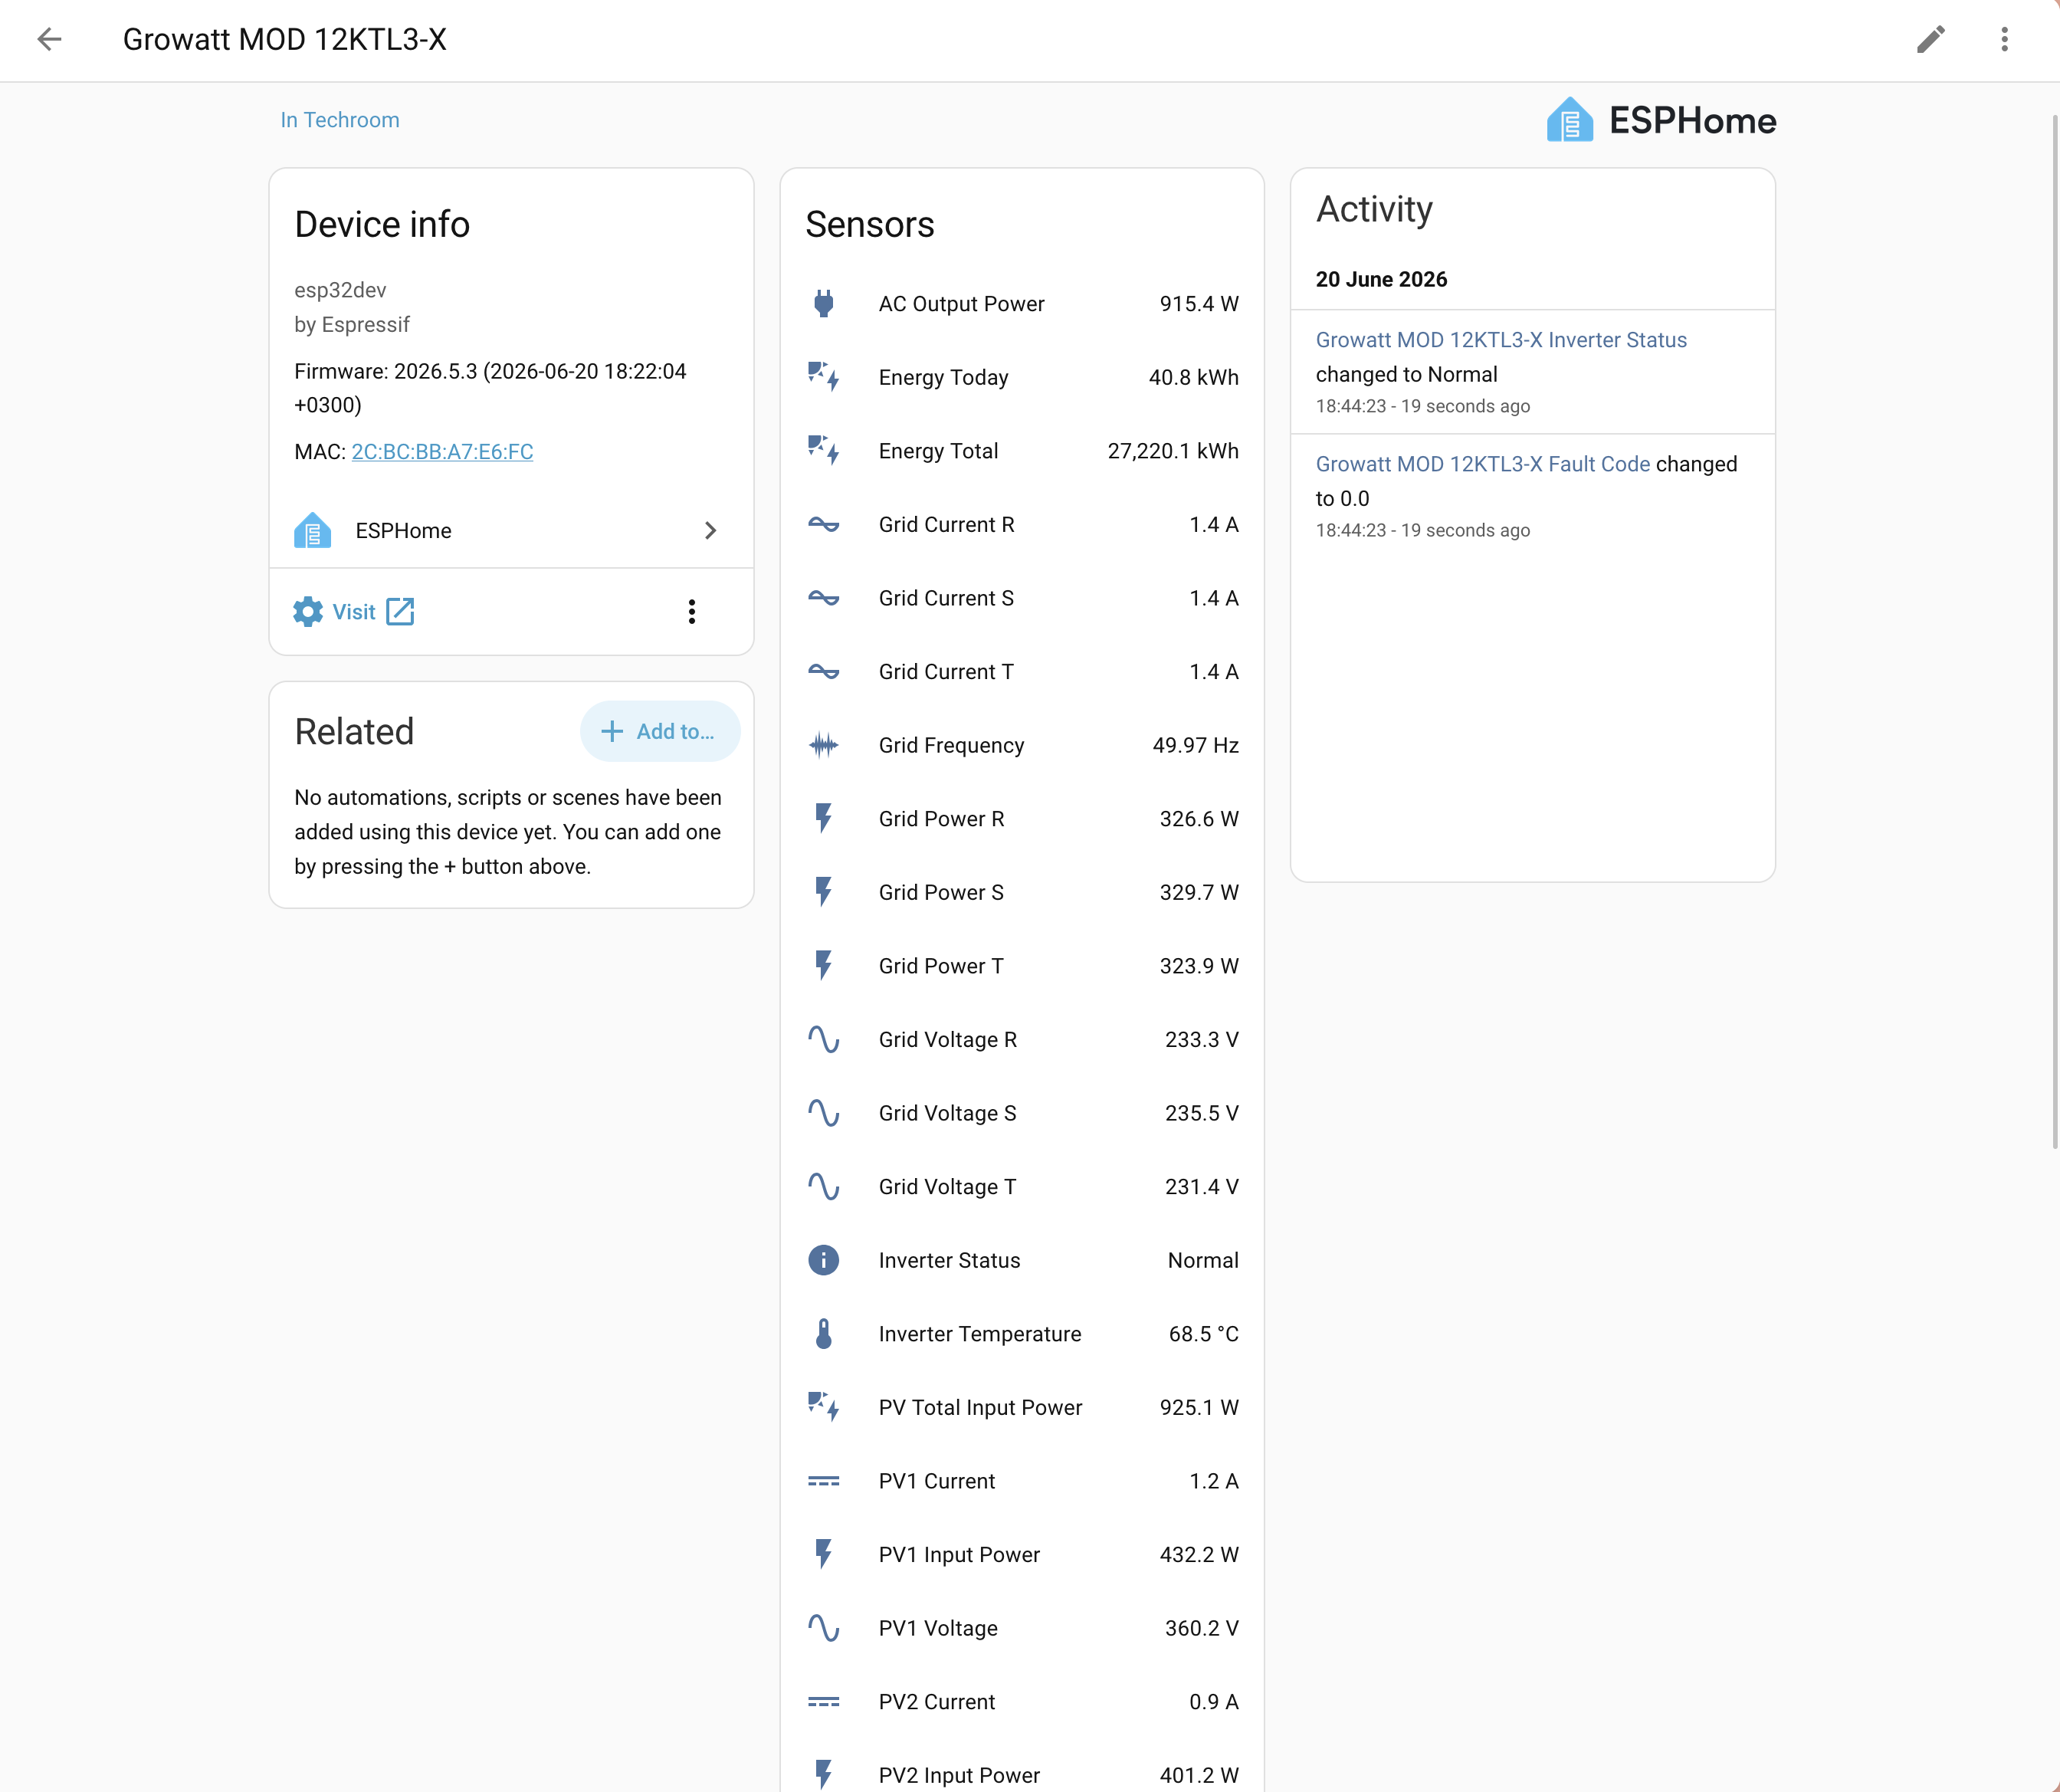Click the gear icon beside Visit
This screenshot has width=2060, height=1792.
pos(308,612)
